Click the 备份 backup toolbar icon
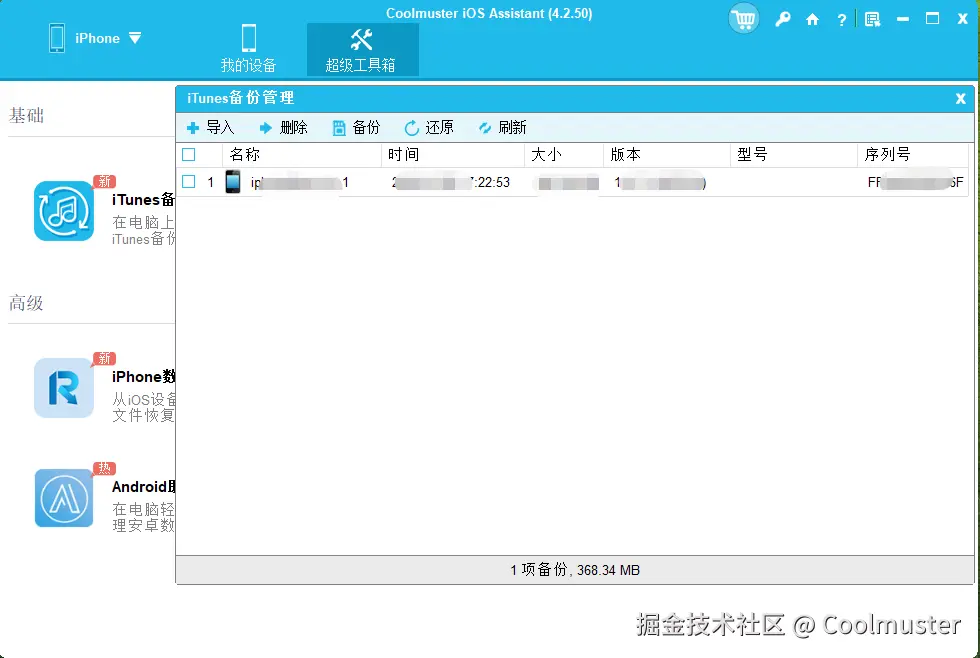The image size is (980, 658). (355, 127)
